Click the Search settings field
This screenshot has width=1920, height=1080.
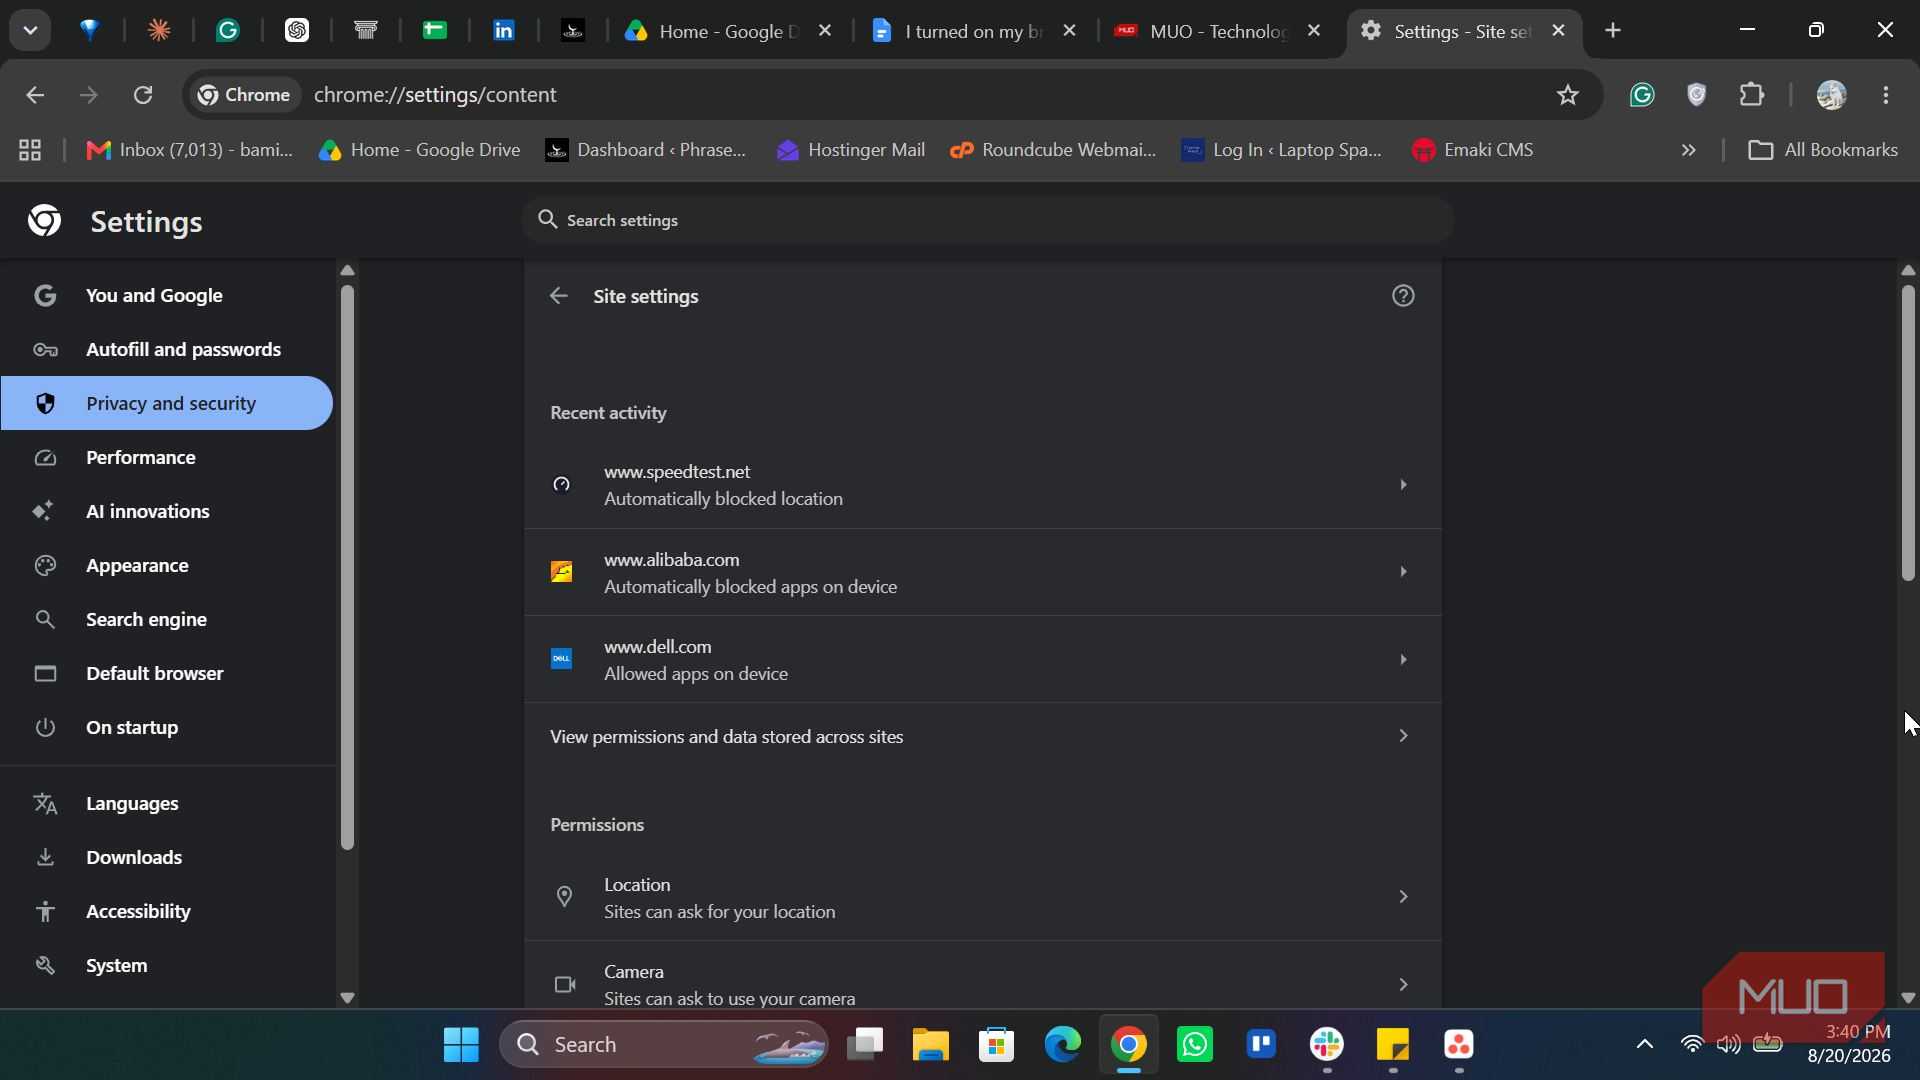(x=987, y=220)
